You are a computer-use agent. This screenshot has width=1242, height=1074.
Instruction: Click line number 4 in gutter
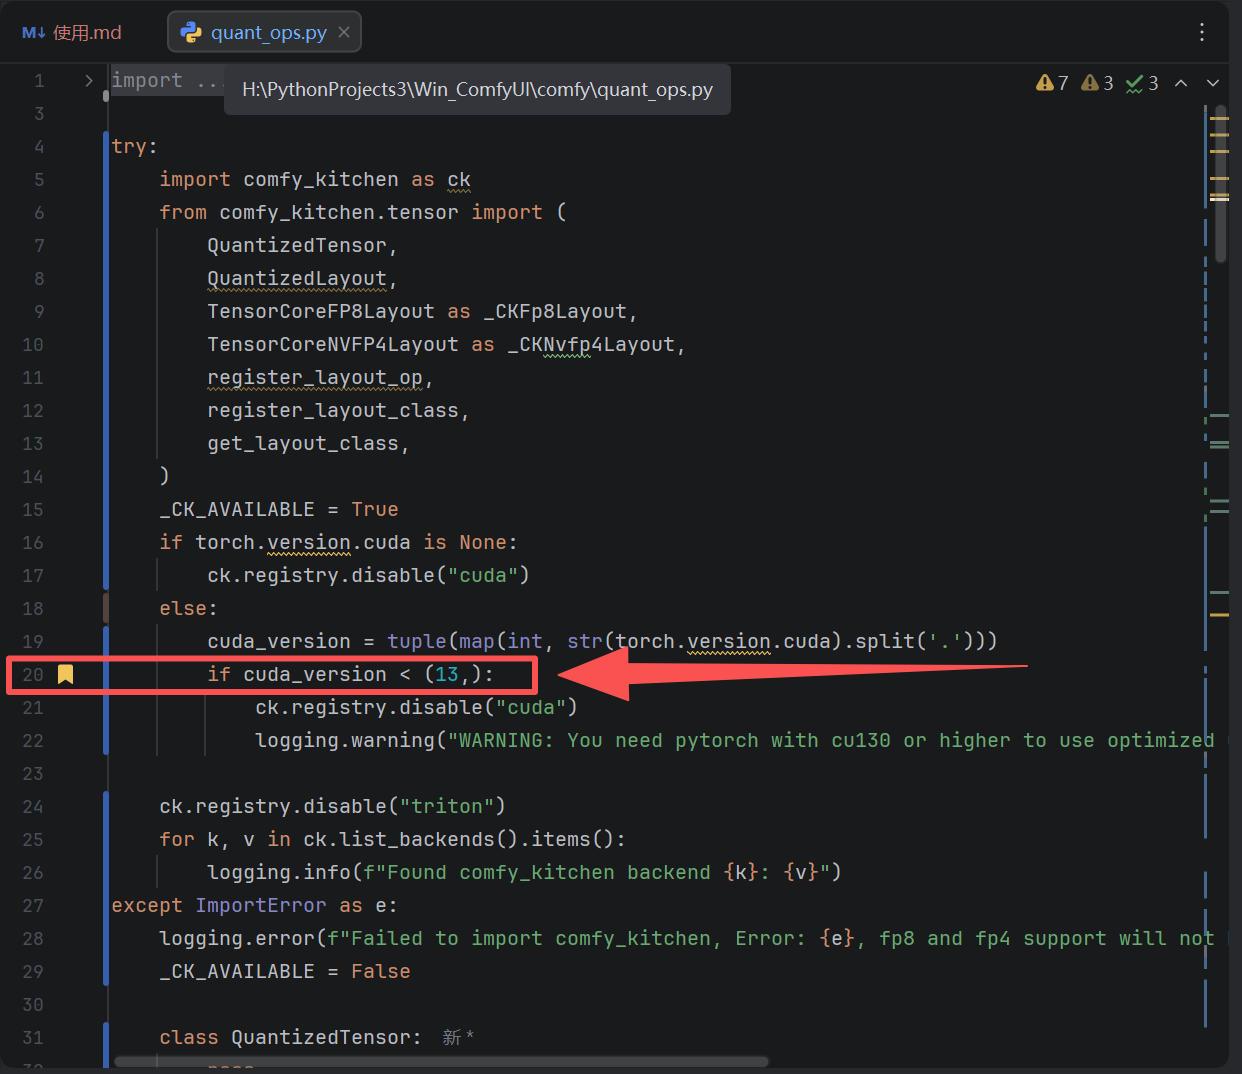(x=39, y=146)
